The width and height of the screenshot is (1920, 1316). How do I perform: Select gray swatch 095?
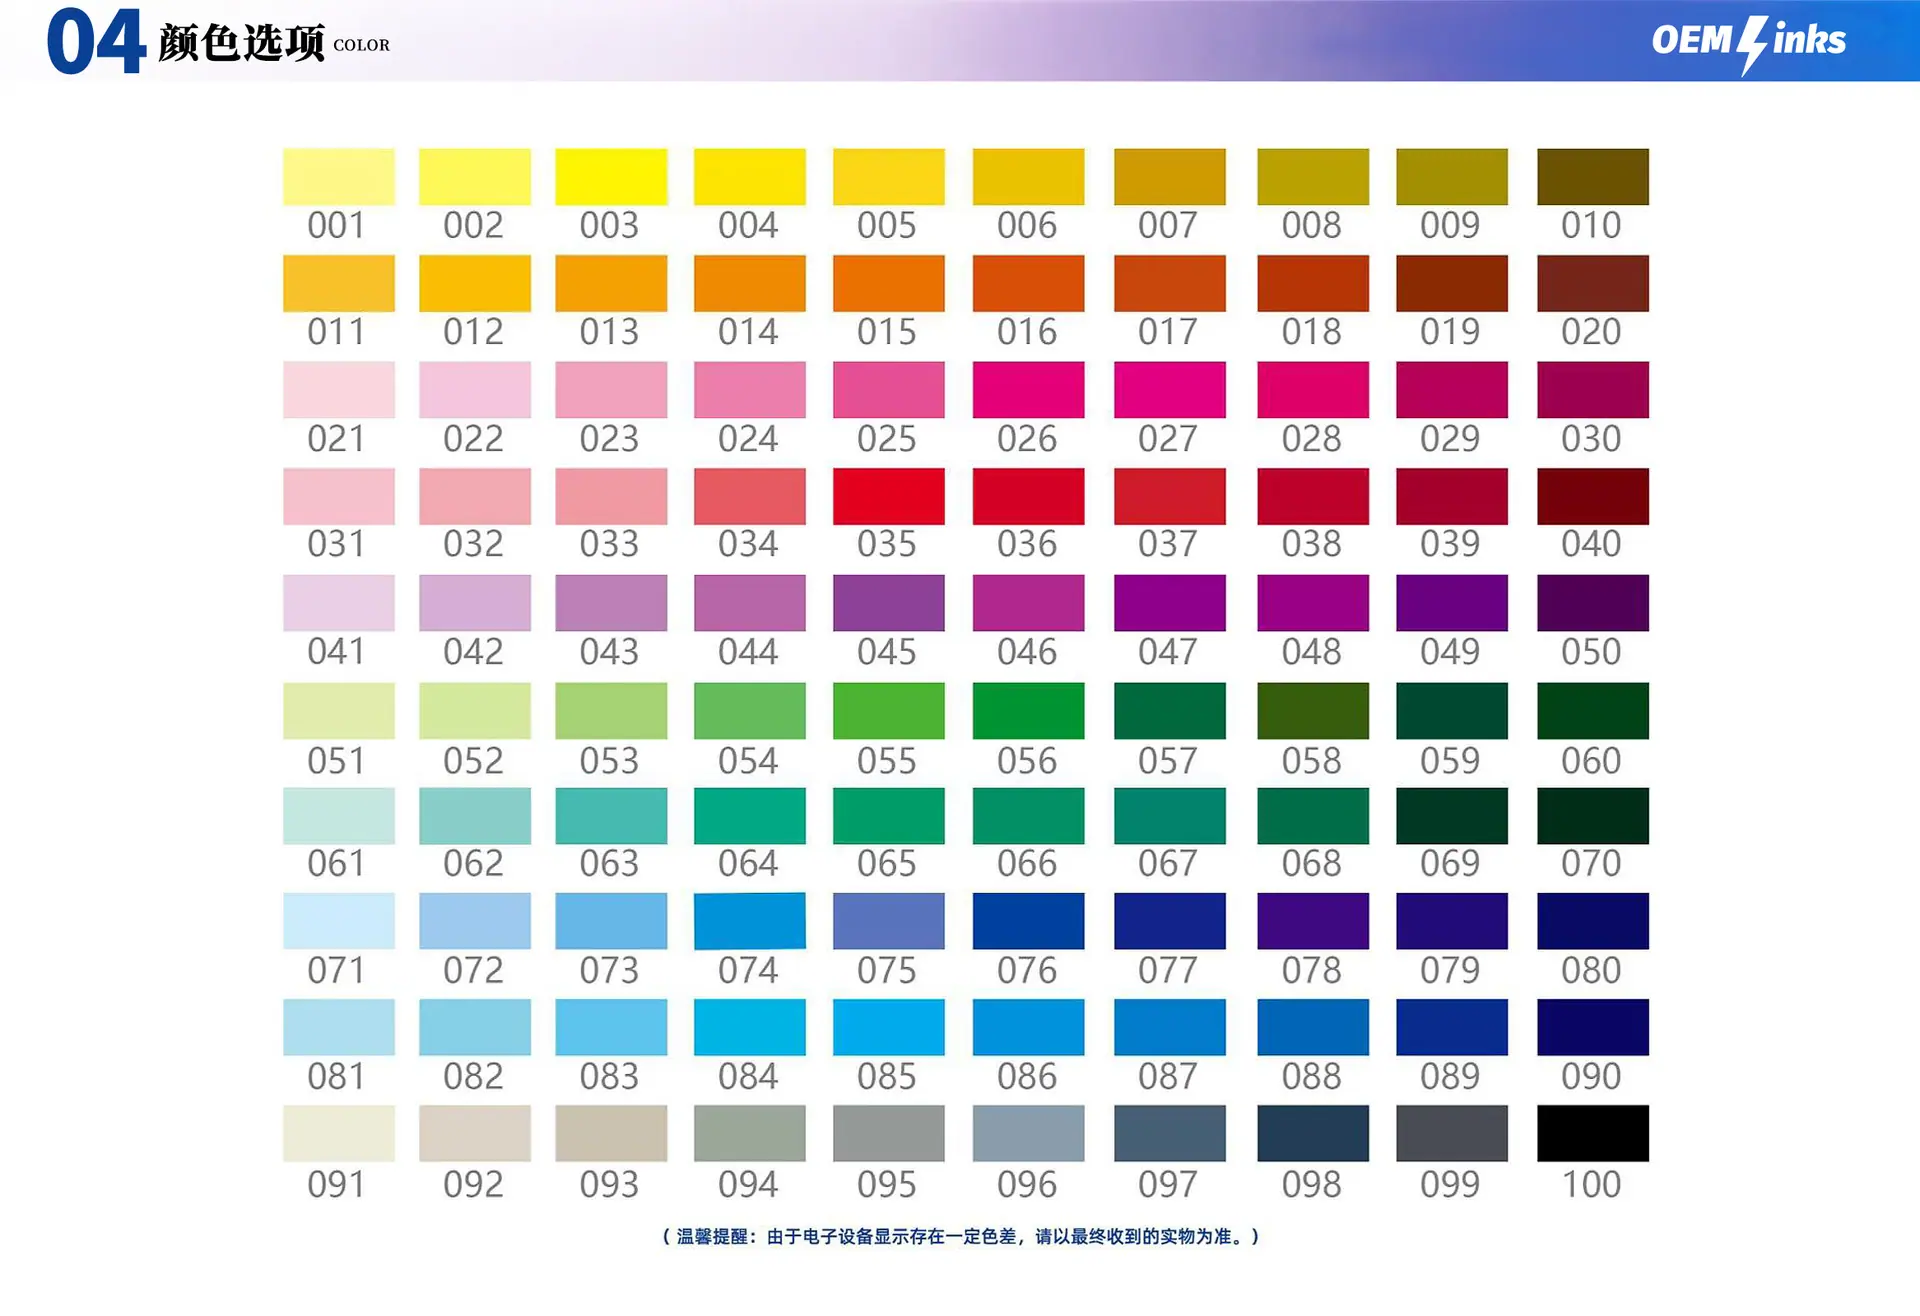(x=888, y=1133)
